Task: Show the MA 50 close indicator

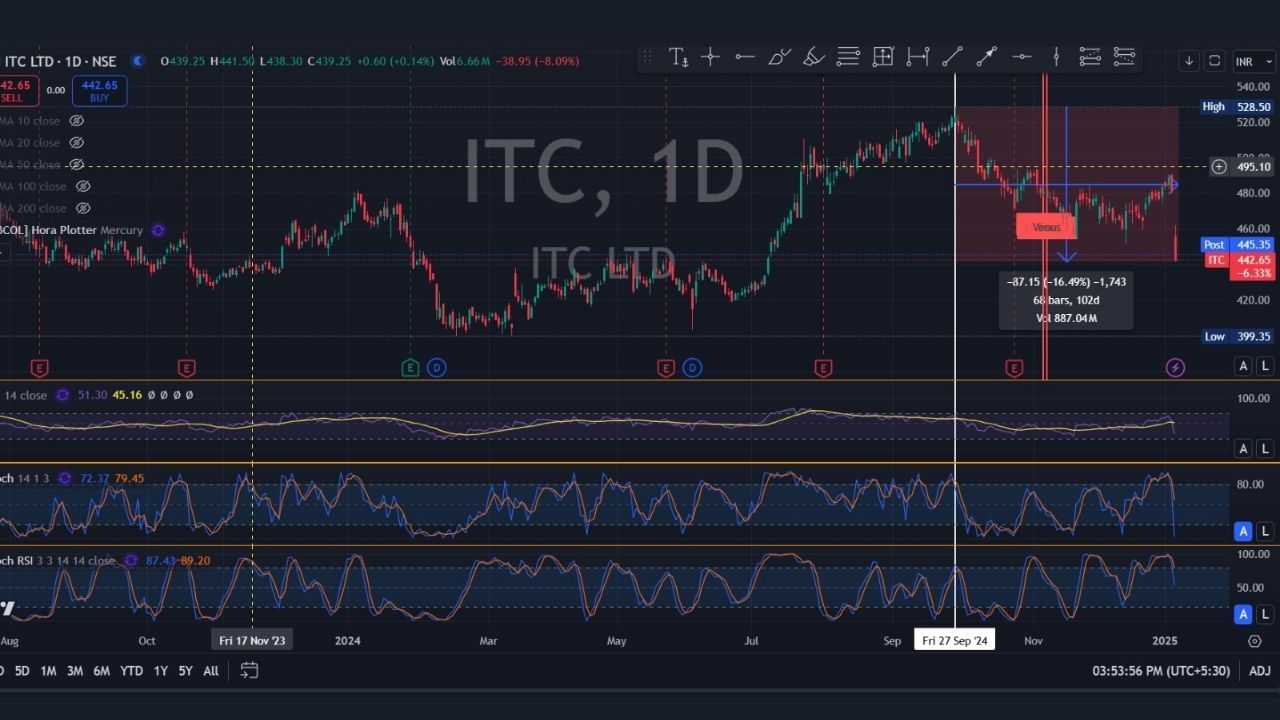Action: [x=76, y=165]
